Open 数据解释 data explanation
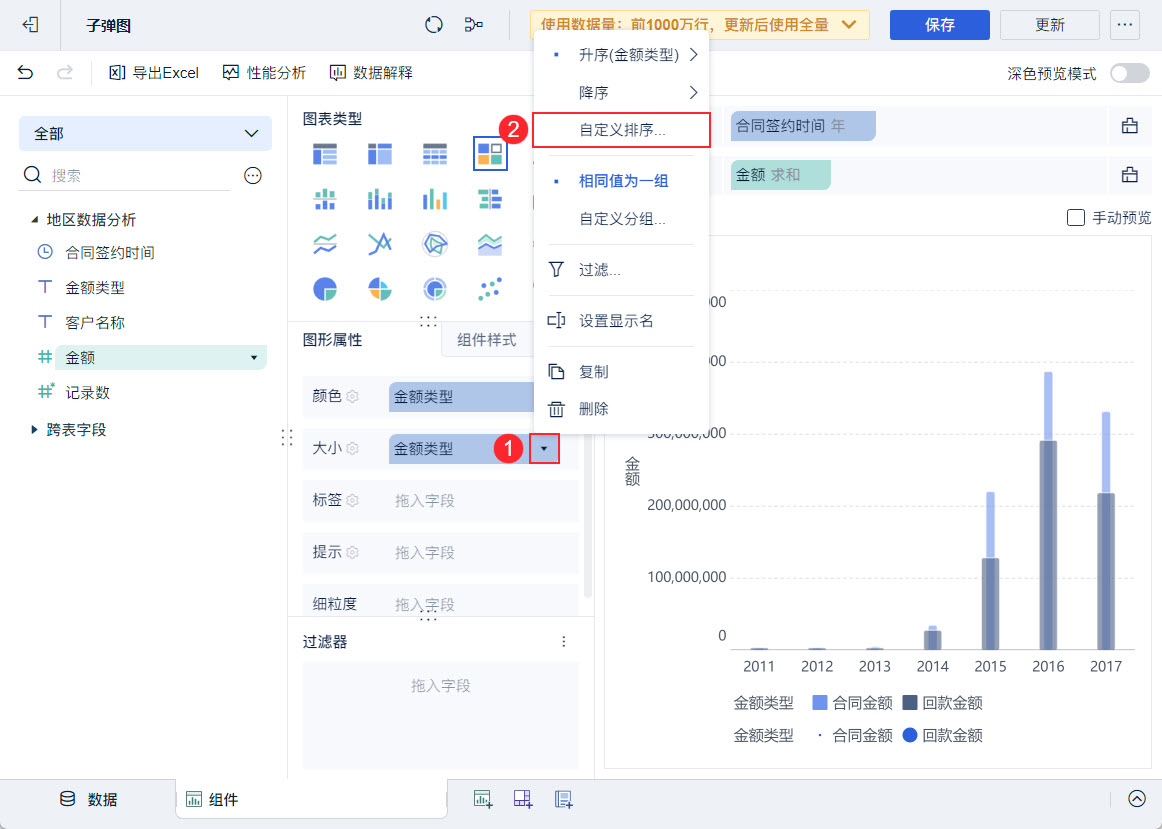The image size is (1162, 829). tap(371, 73)
